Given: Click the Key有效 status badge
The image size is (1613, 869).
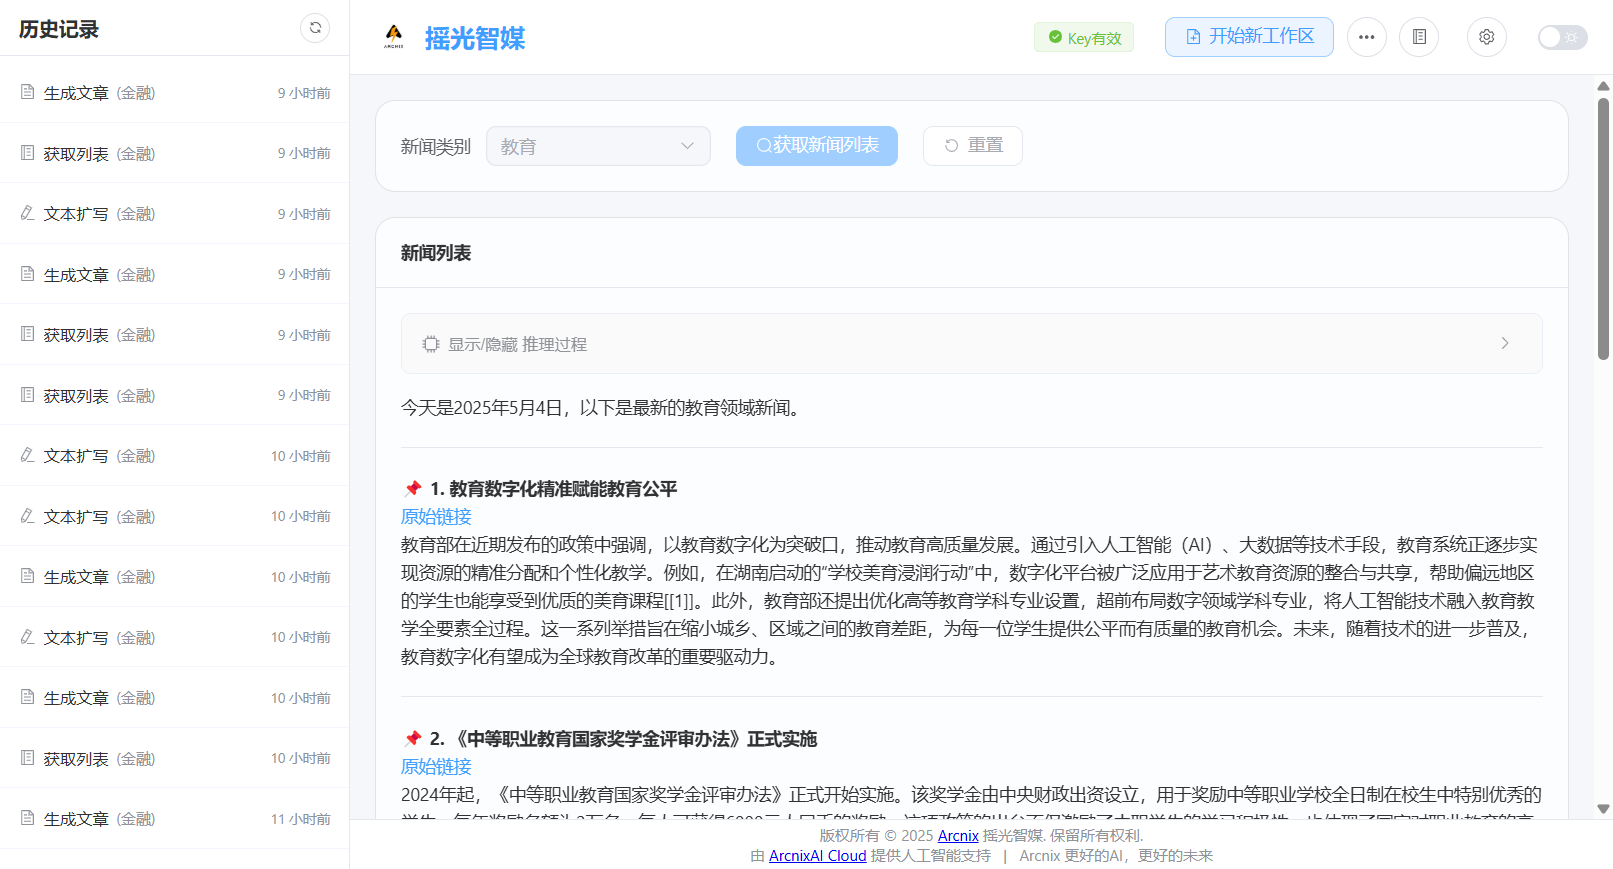Looking at the screenshot, I should (x=1084, y=38).
